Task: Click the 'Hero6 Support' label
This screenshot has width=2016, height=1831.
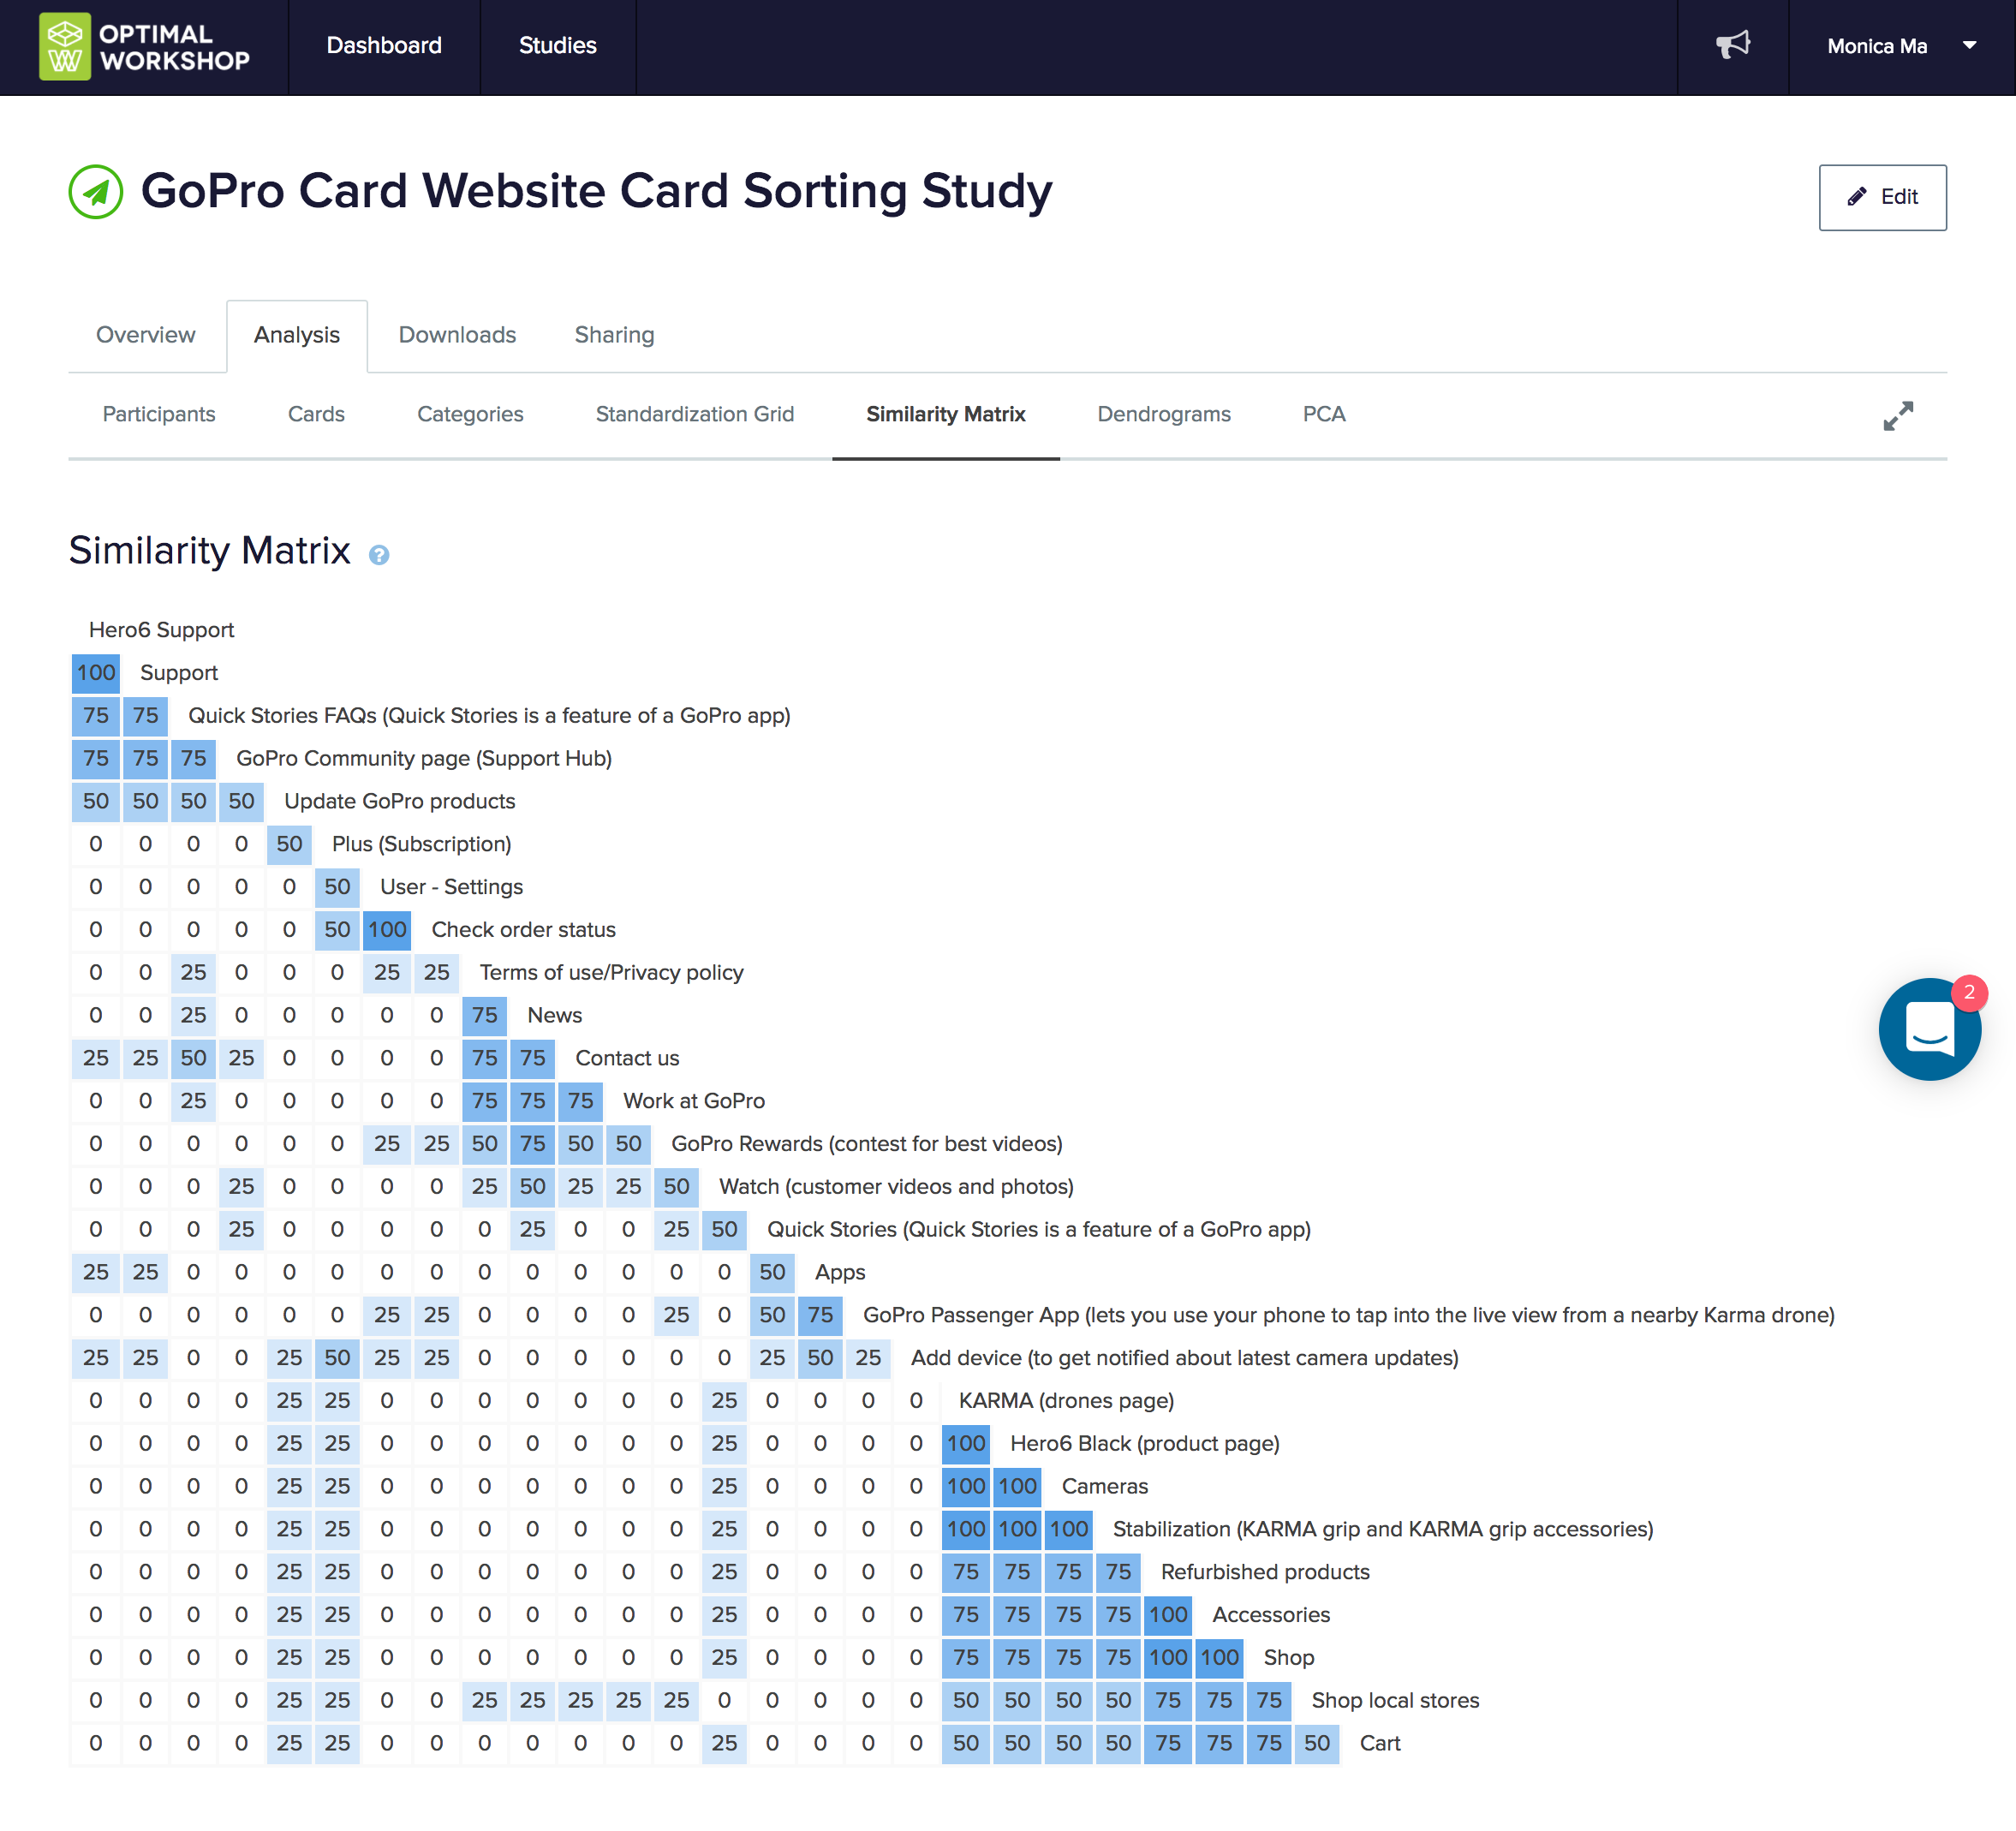Action: coord(161,630)
